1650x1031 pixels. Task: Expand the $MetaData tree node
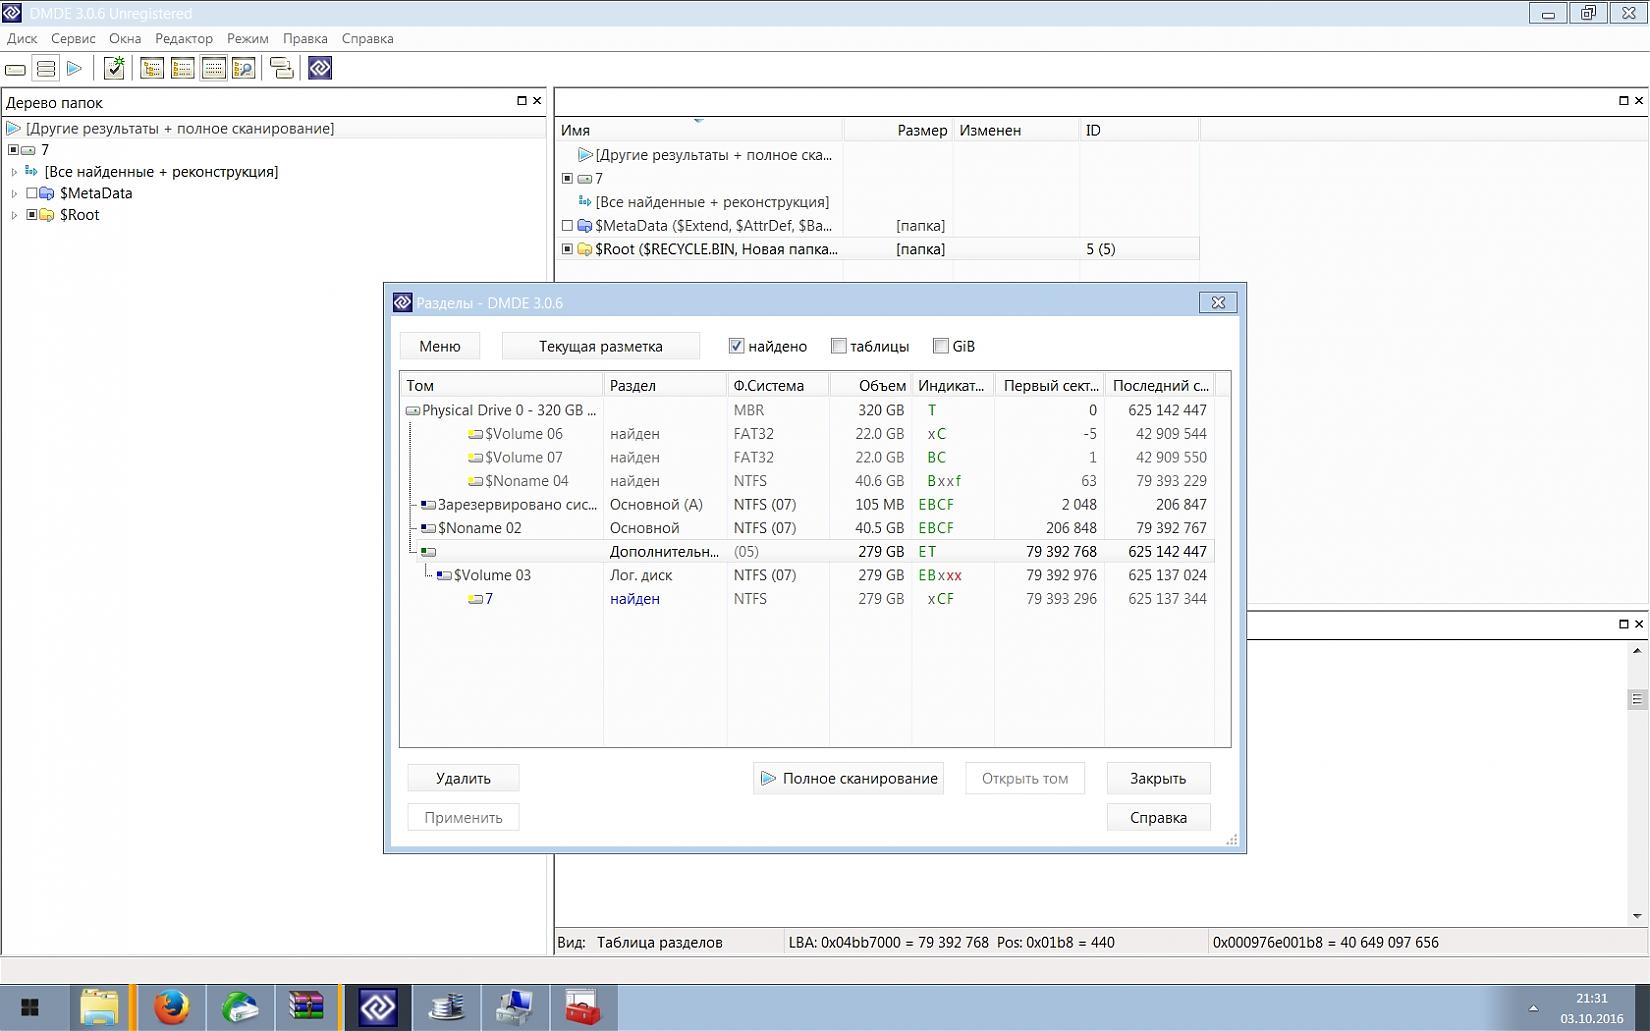[x=14, y=194]
